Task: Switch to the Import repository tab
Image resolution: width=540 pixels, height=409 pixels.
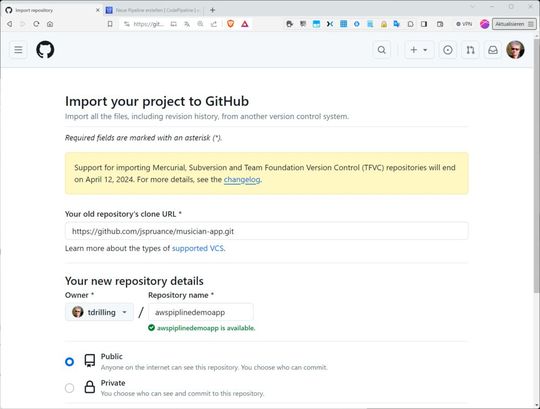Action: (52, 10)
